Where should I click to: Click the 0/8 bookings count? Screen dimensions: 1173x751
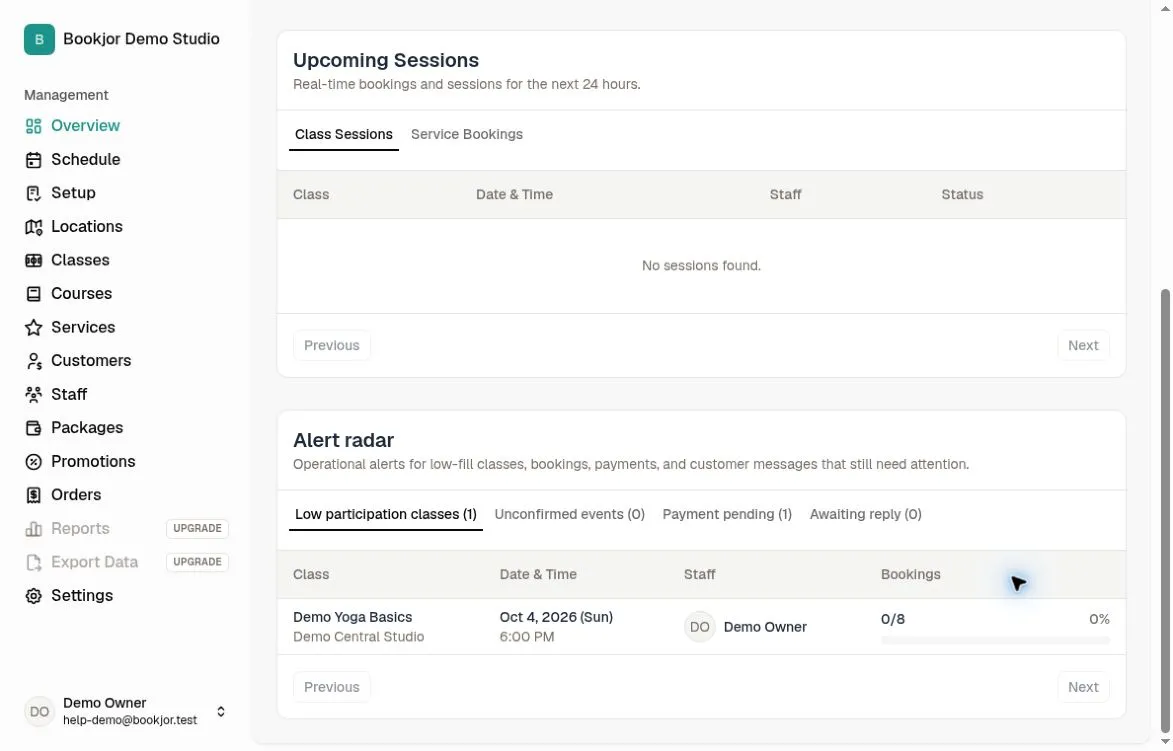[892, 619]
